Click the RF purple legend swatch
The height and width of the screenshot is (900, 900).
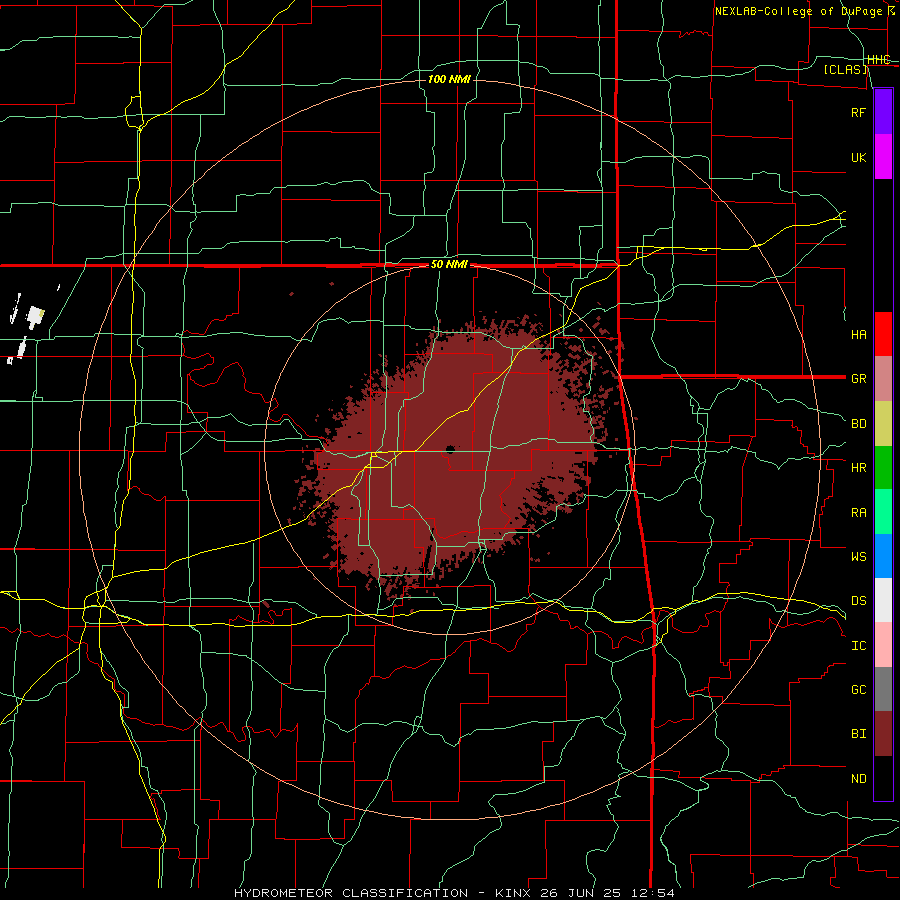[x=883, y=112]
